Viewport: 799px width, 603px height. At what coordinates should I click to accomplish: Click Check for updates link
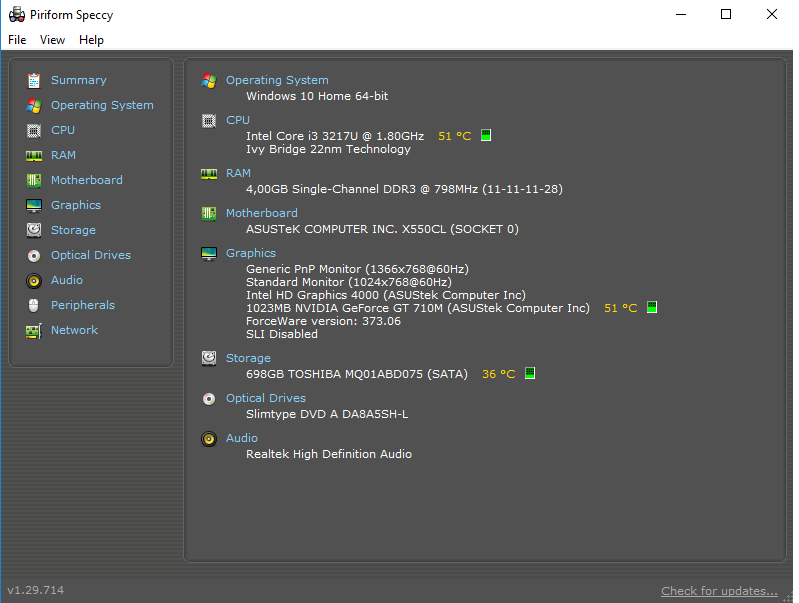click(720, 591)
